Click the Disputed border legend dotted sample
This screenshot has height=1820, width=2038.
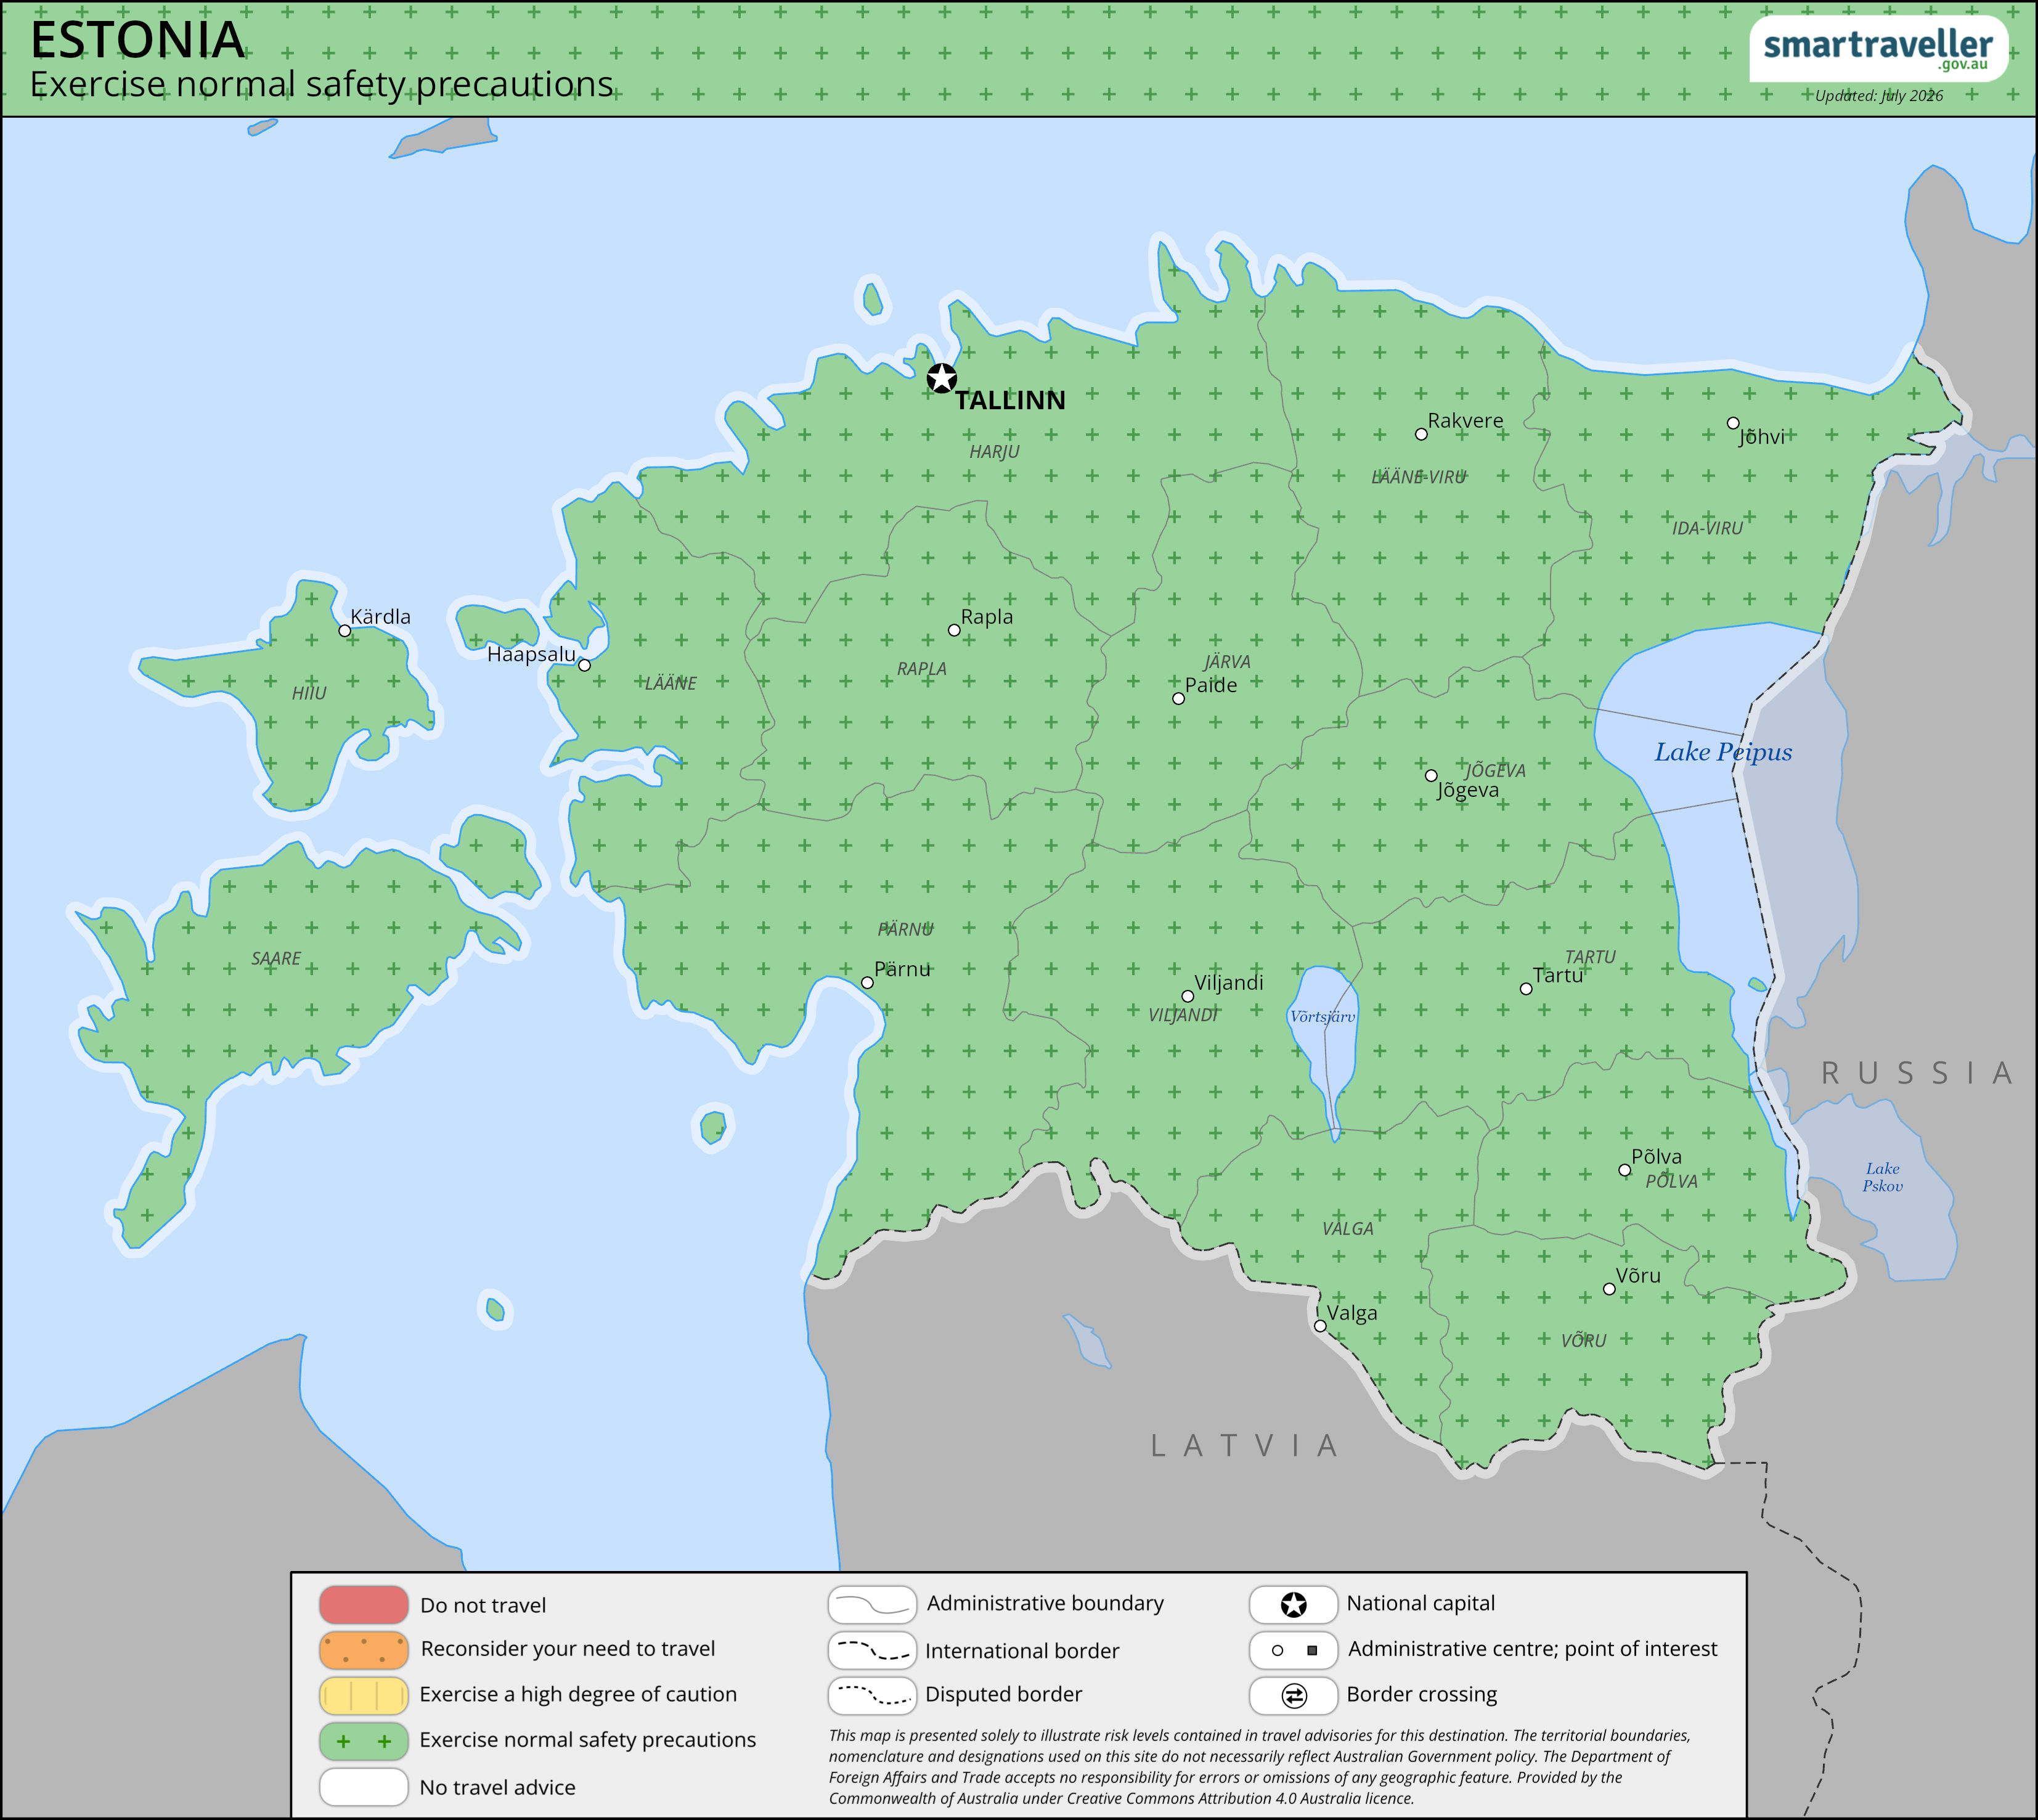[872, 1696]
